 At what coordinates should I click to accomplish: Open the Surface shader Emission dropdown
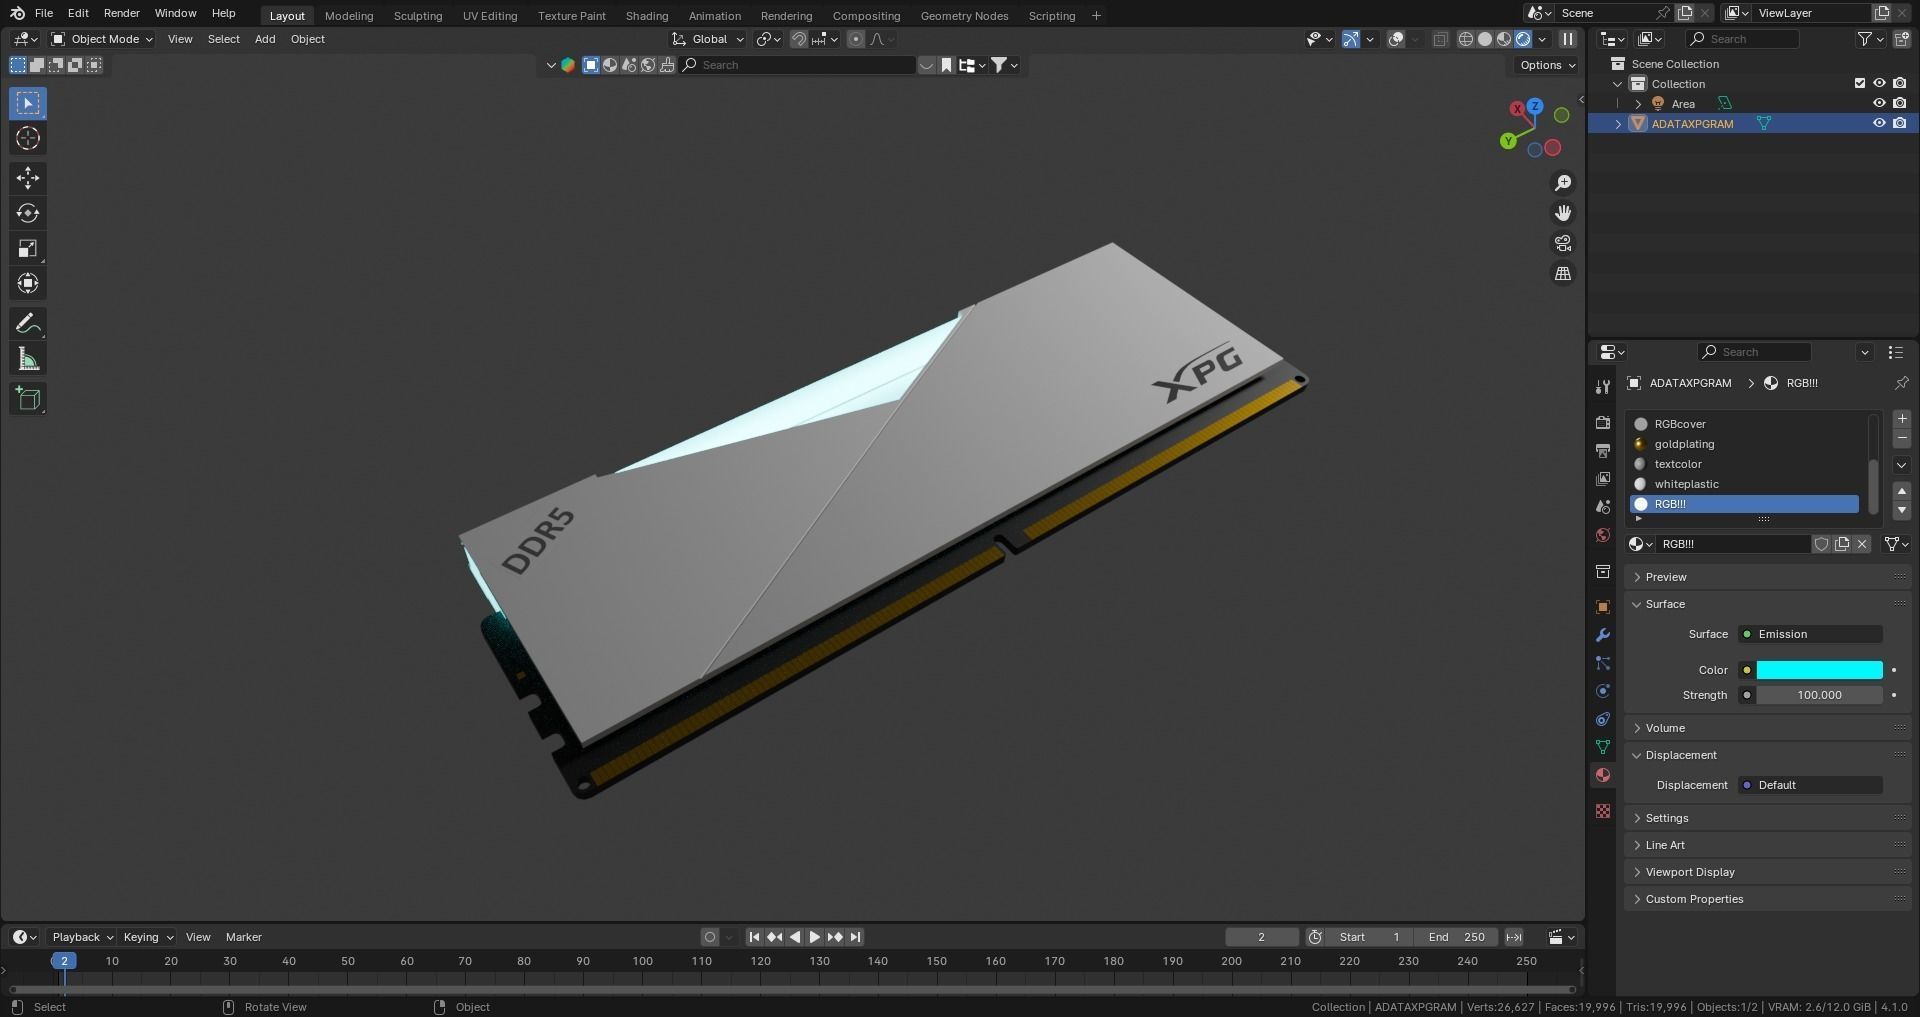(1810, 634)
